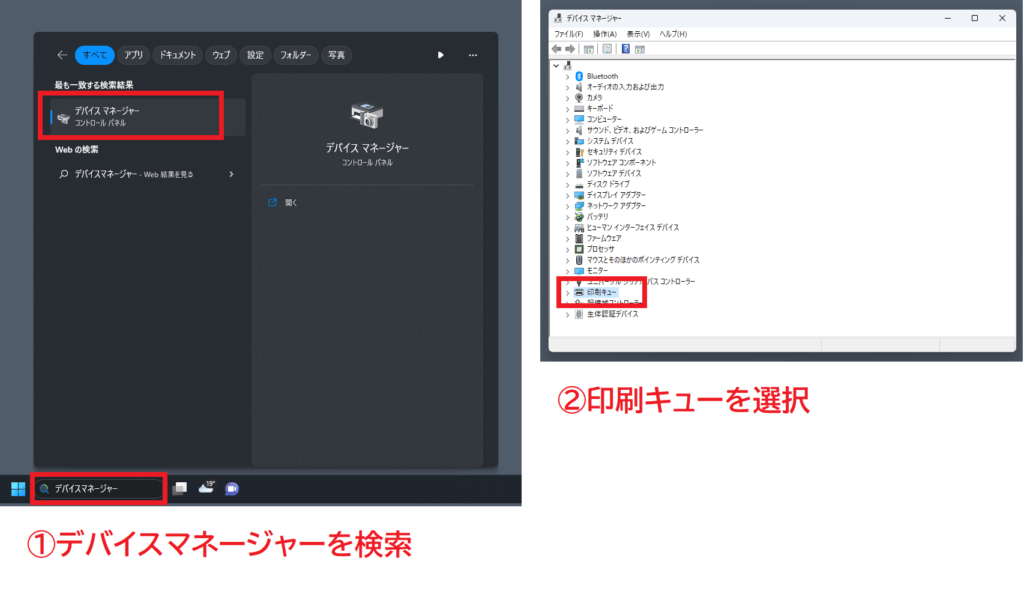The height and width of the screenshot is (597, 1024).
Task: Switch to the アプリ search tab
Action: pos(134,56)
